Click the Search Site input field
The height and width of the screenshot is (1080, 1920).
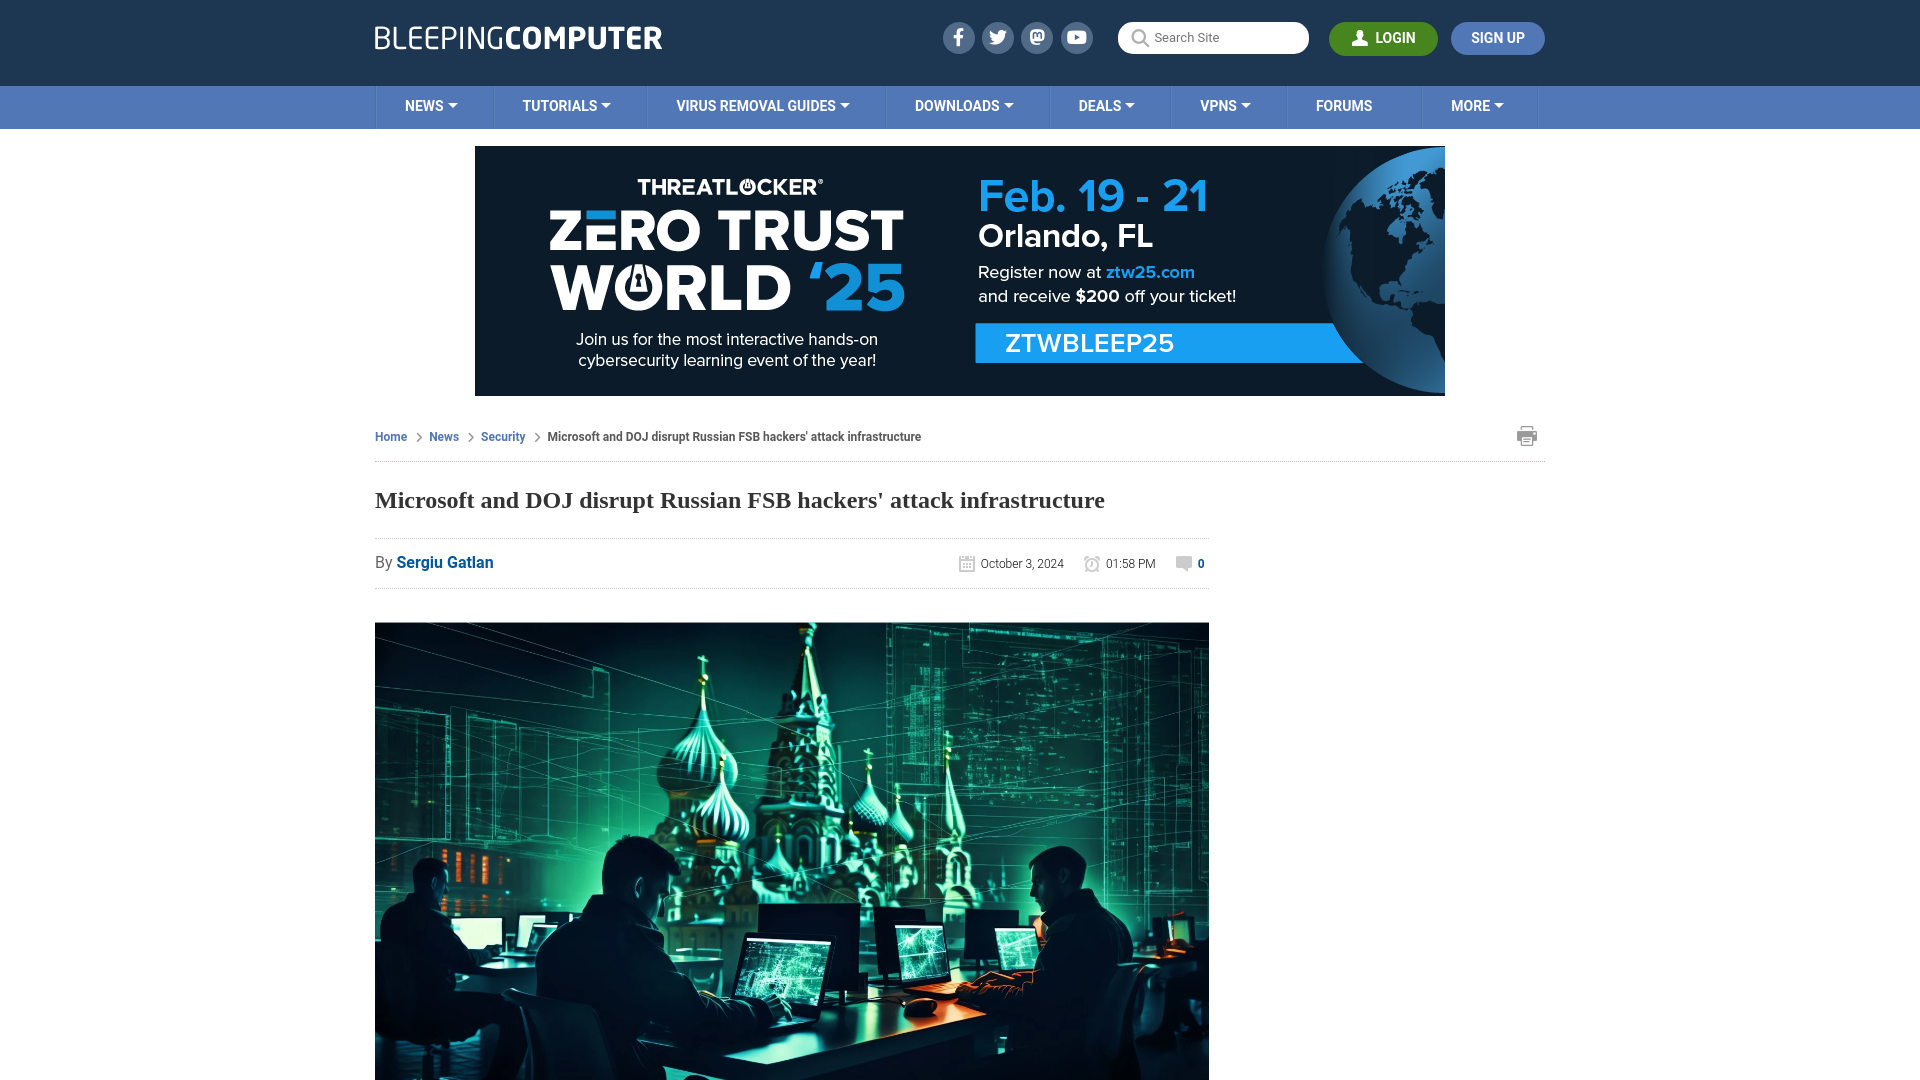click(1213, 37)
